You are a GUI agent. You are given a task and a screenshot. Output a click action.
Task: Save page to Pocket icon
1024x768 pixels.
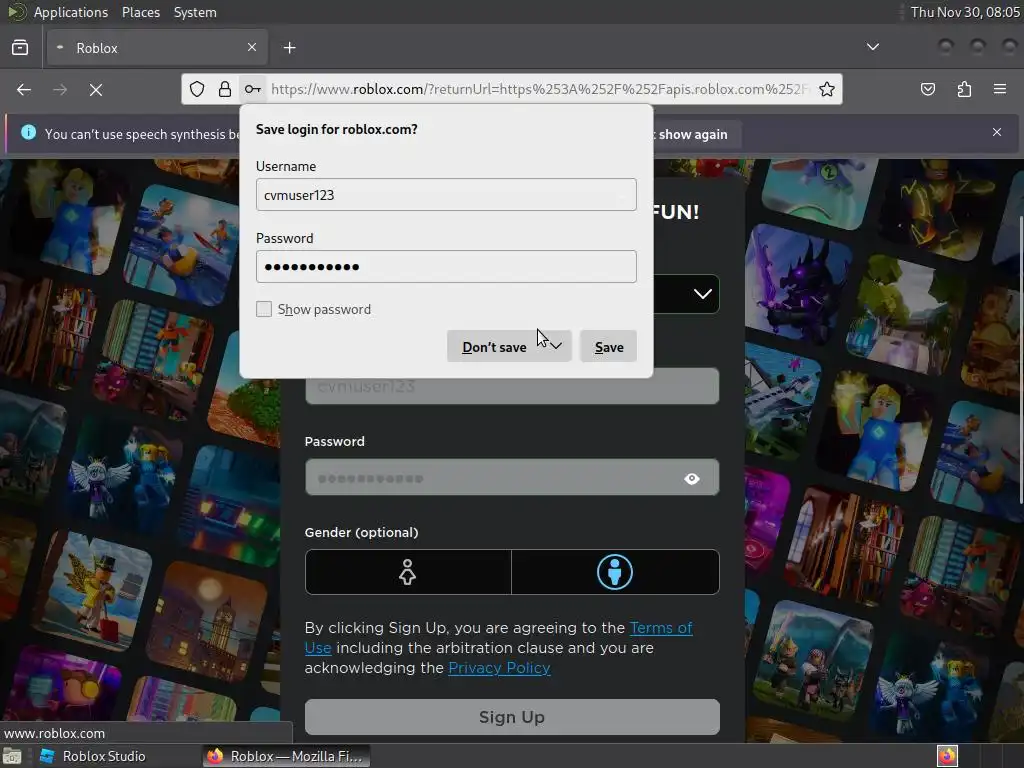point(927,89)
